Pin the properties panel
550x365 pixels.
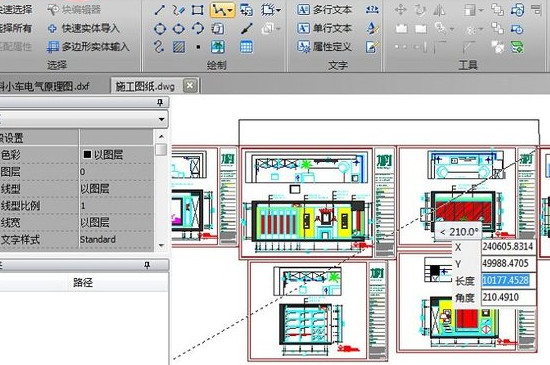coord(160,102)
